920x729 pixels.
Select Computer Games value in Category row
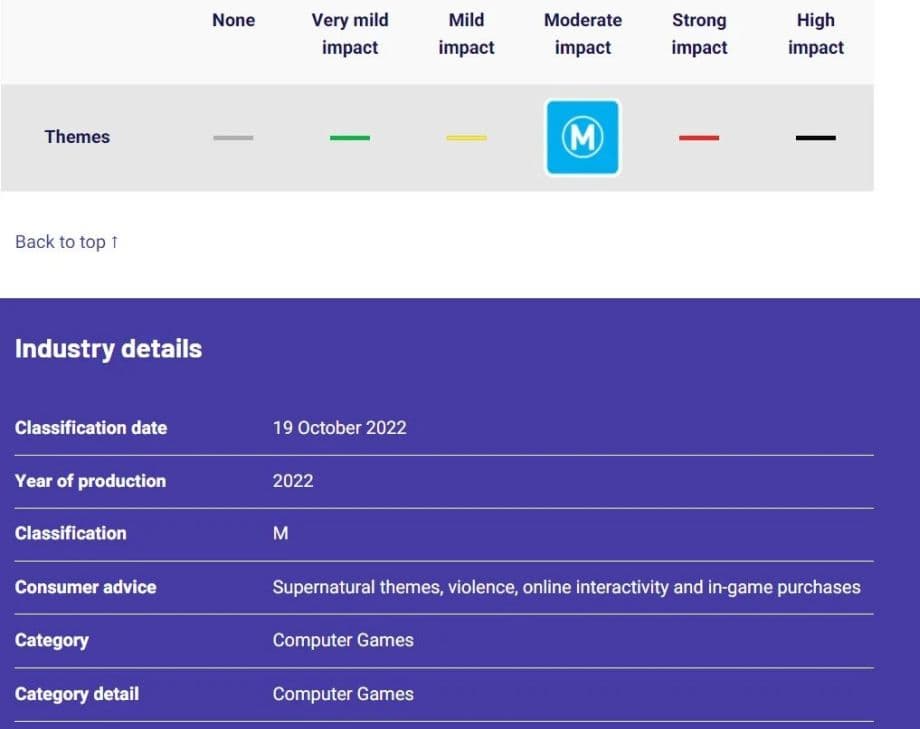pos(343,640)
